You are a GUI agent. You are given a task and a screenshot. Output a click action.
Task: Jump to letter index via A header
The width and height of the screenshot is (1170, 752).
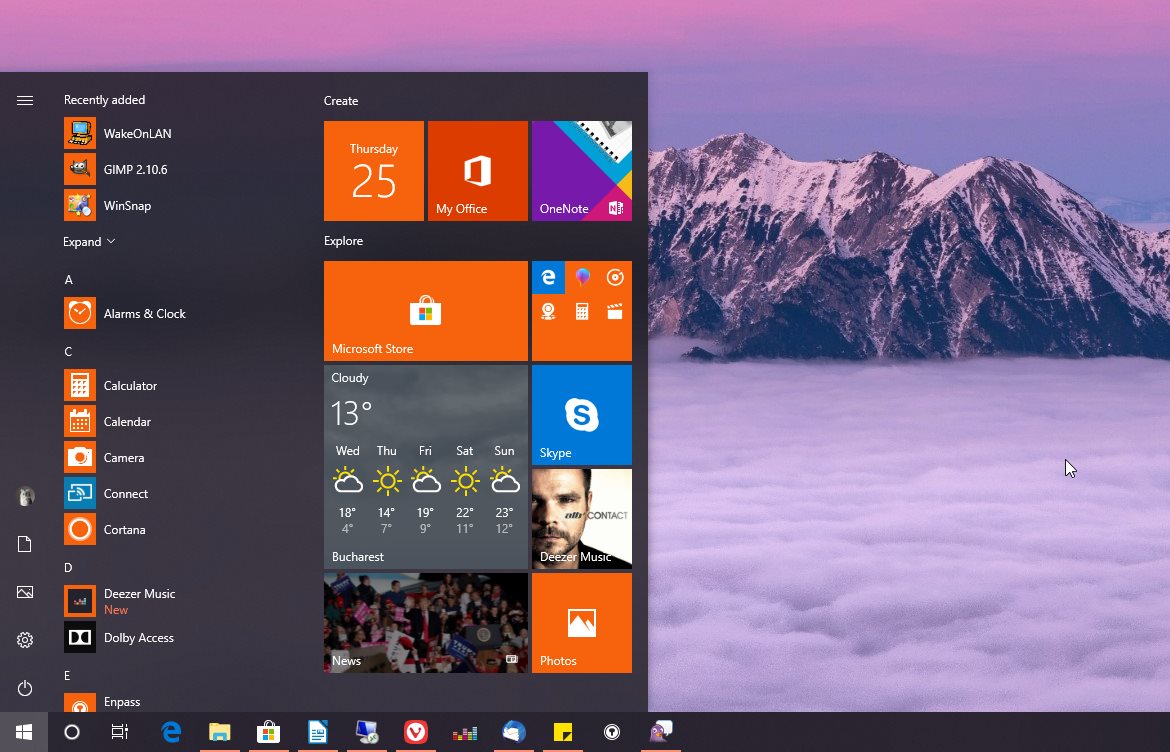point(69,280)
